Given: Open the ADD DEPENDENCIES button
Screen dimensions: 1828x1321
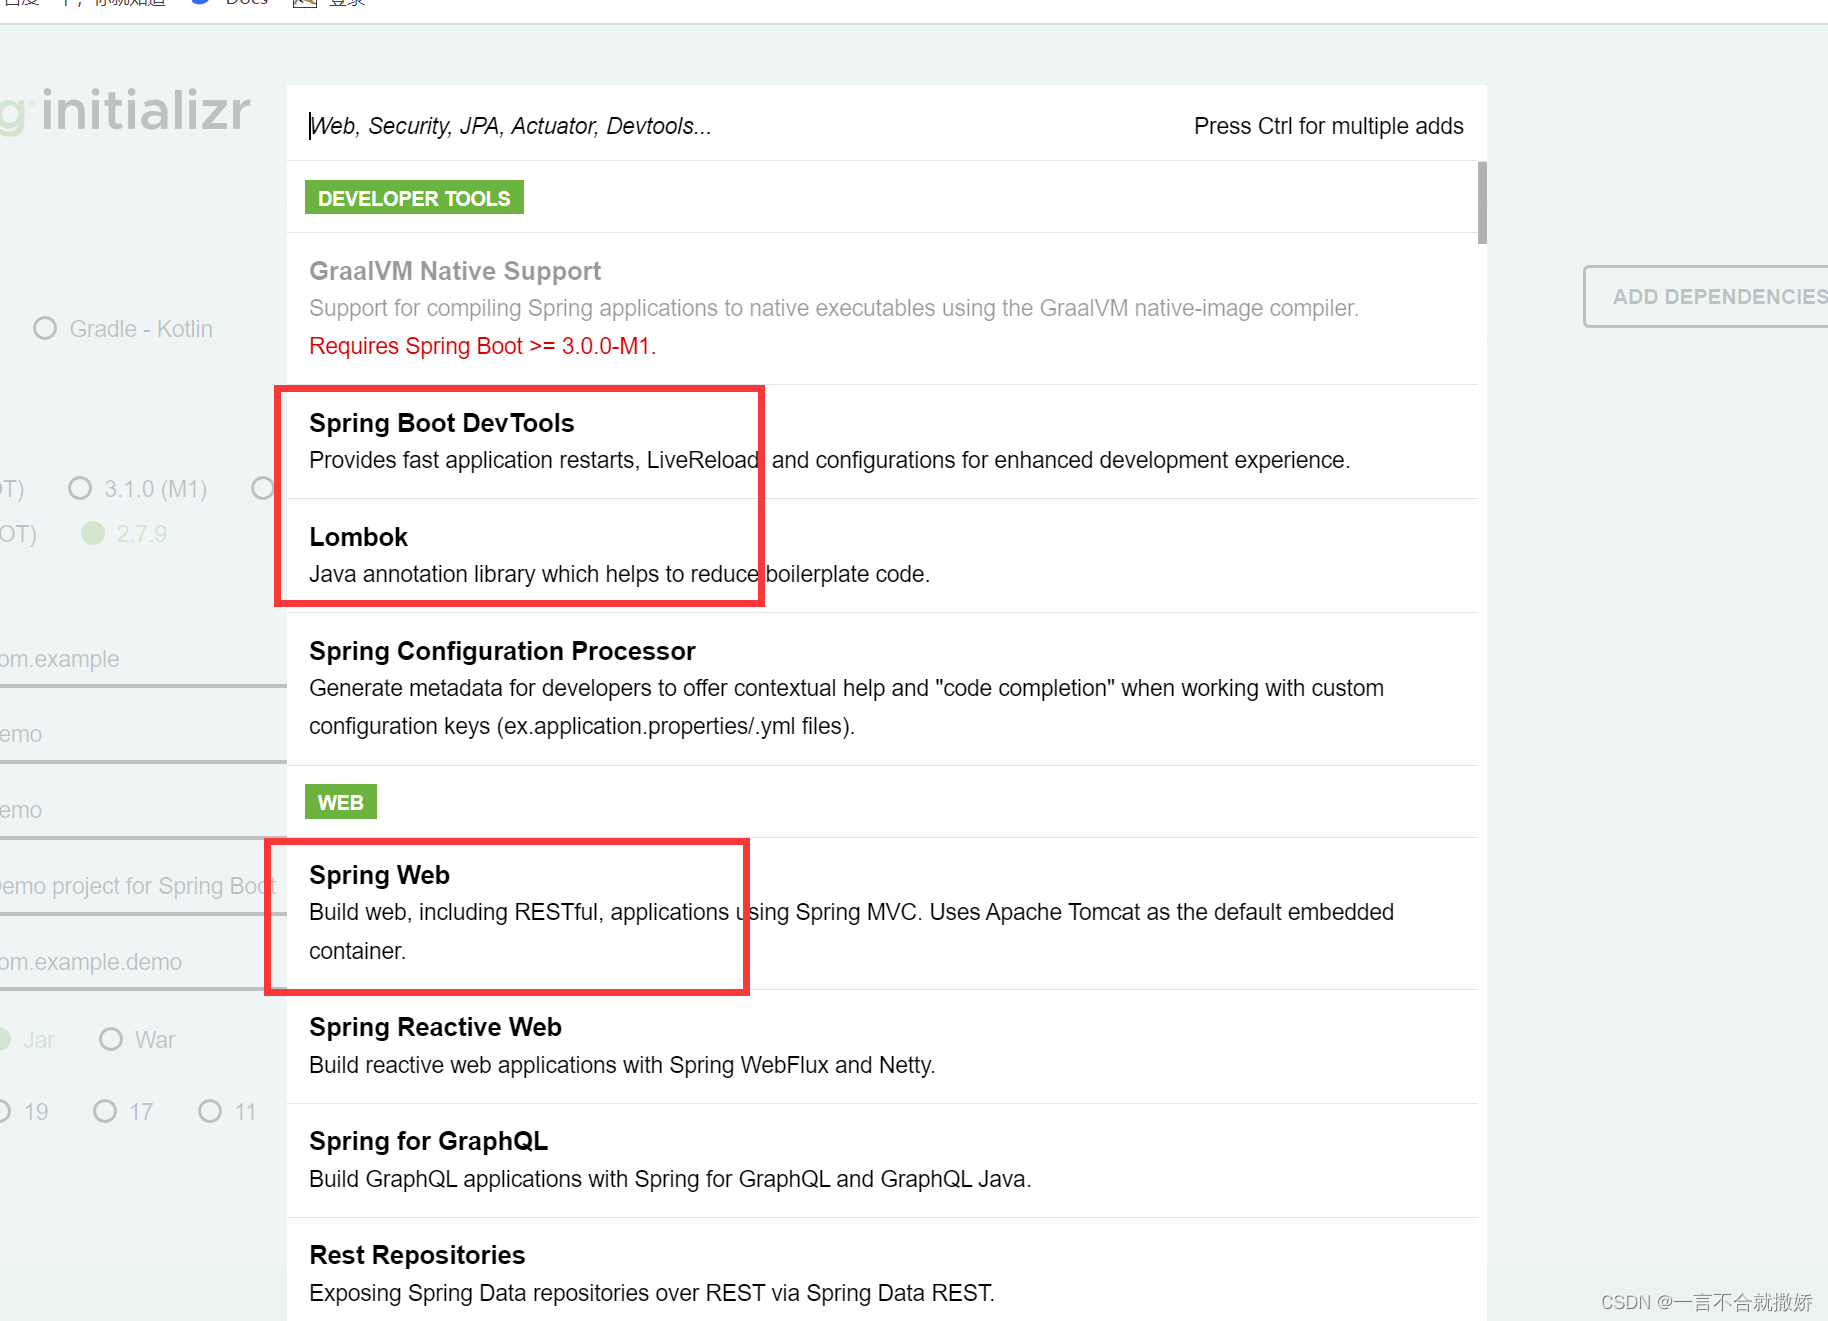Looking at the screenshot, I should pyautogui.click(x=1708, y=297).
